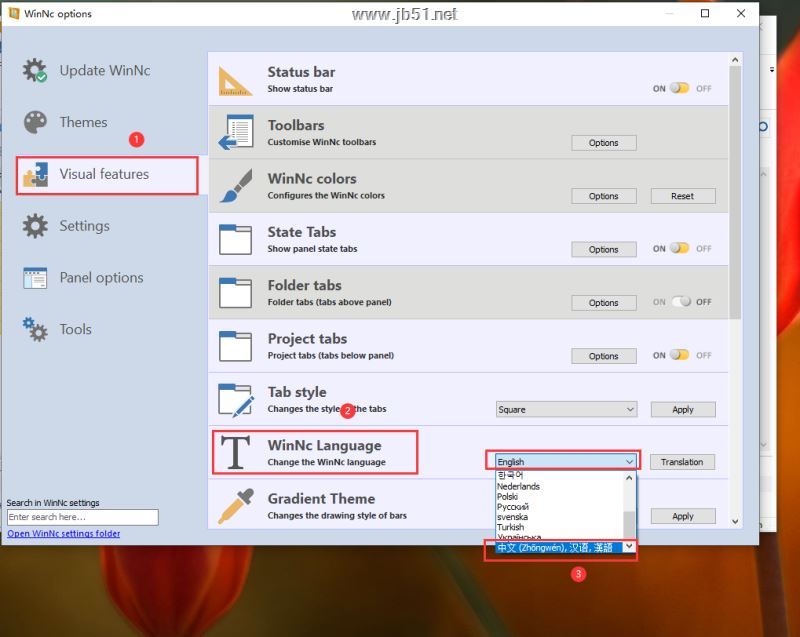The height and width of the screenshot is (637, 800).
Task: Click the Tools double-gear icon
Action: [35, 329]
